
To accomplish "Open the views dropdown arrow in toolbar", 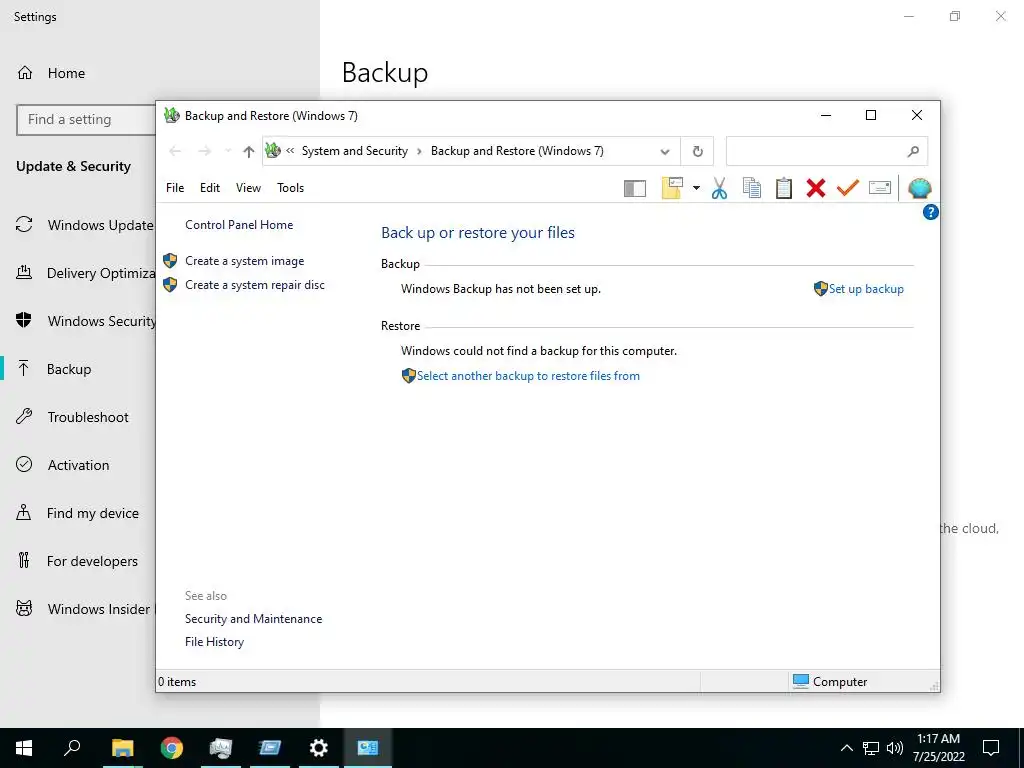I will click(696, 188).
